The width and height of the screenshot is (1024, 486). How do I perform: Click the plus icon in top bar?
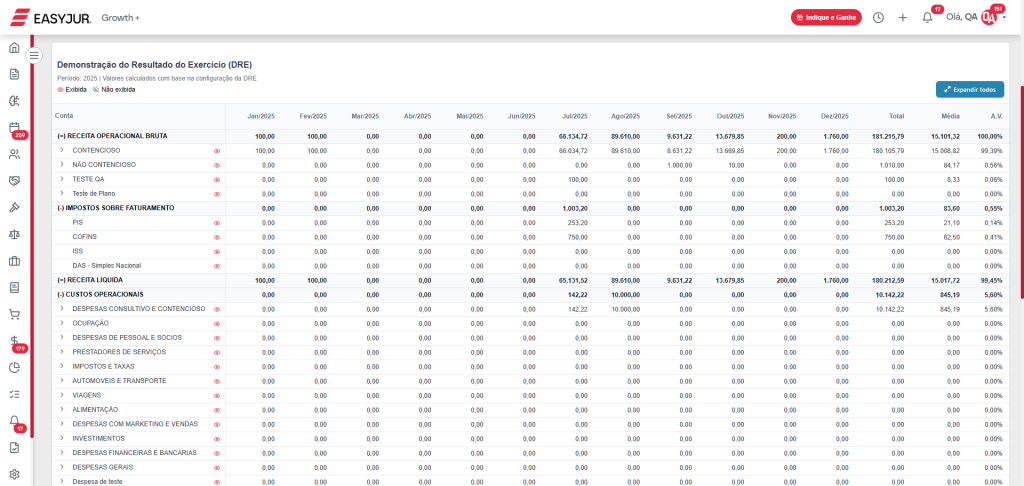[902, 17]
